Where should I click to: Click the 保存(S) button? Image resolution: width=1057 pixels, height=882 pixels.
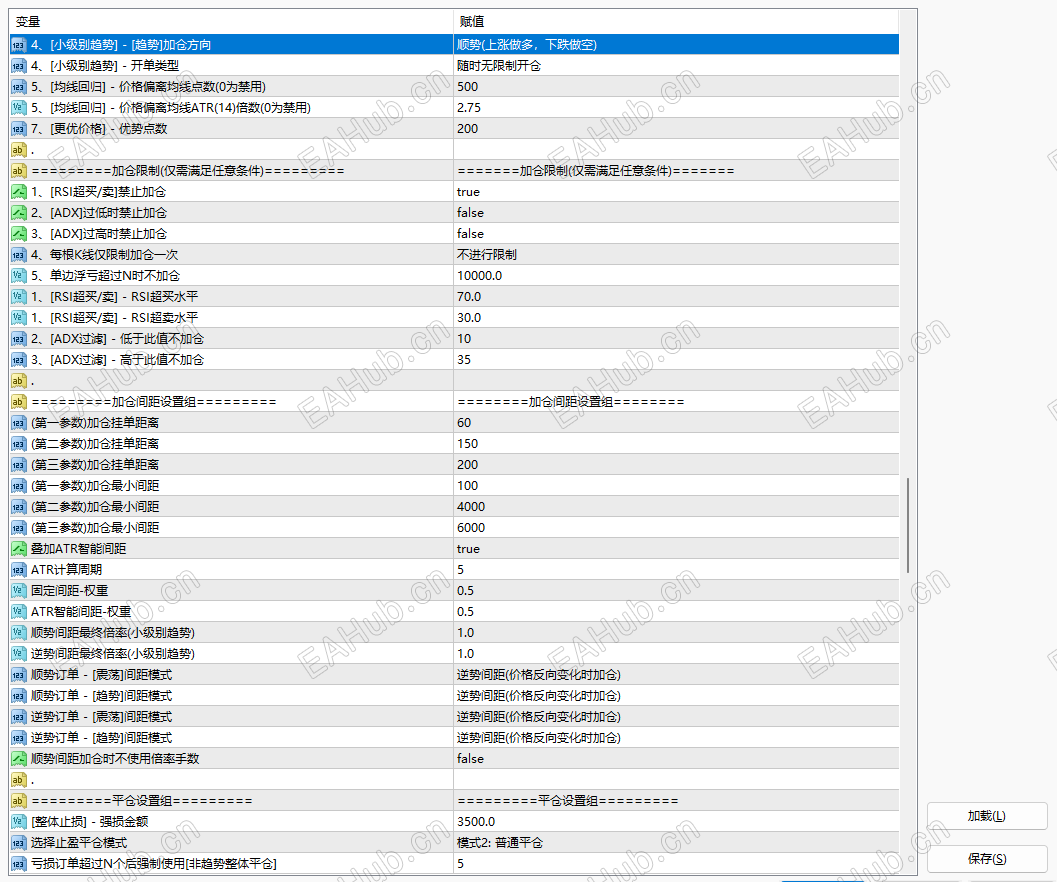click(986, 858)
